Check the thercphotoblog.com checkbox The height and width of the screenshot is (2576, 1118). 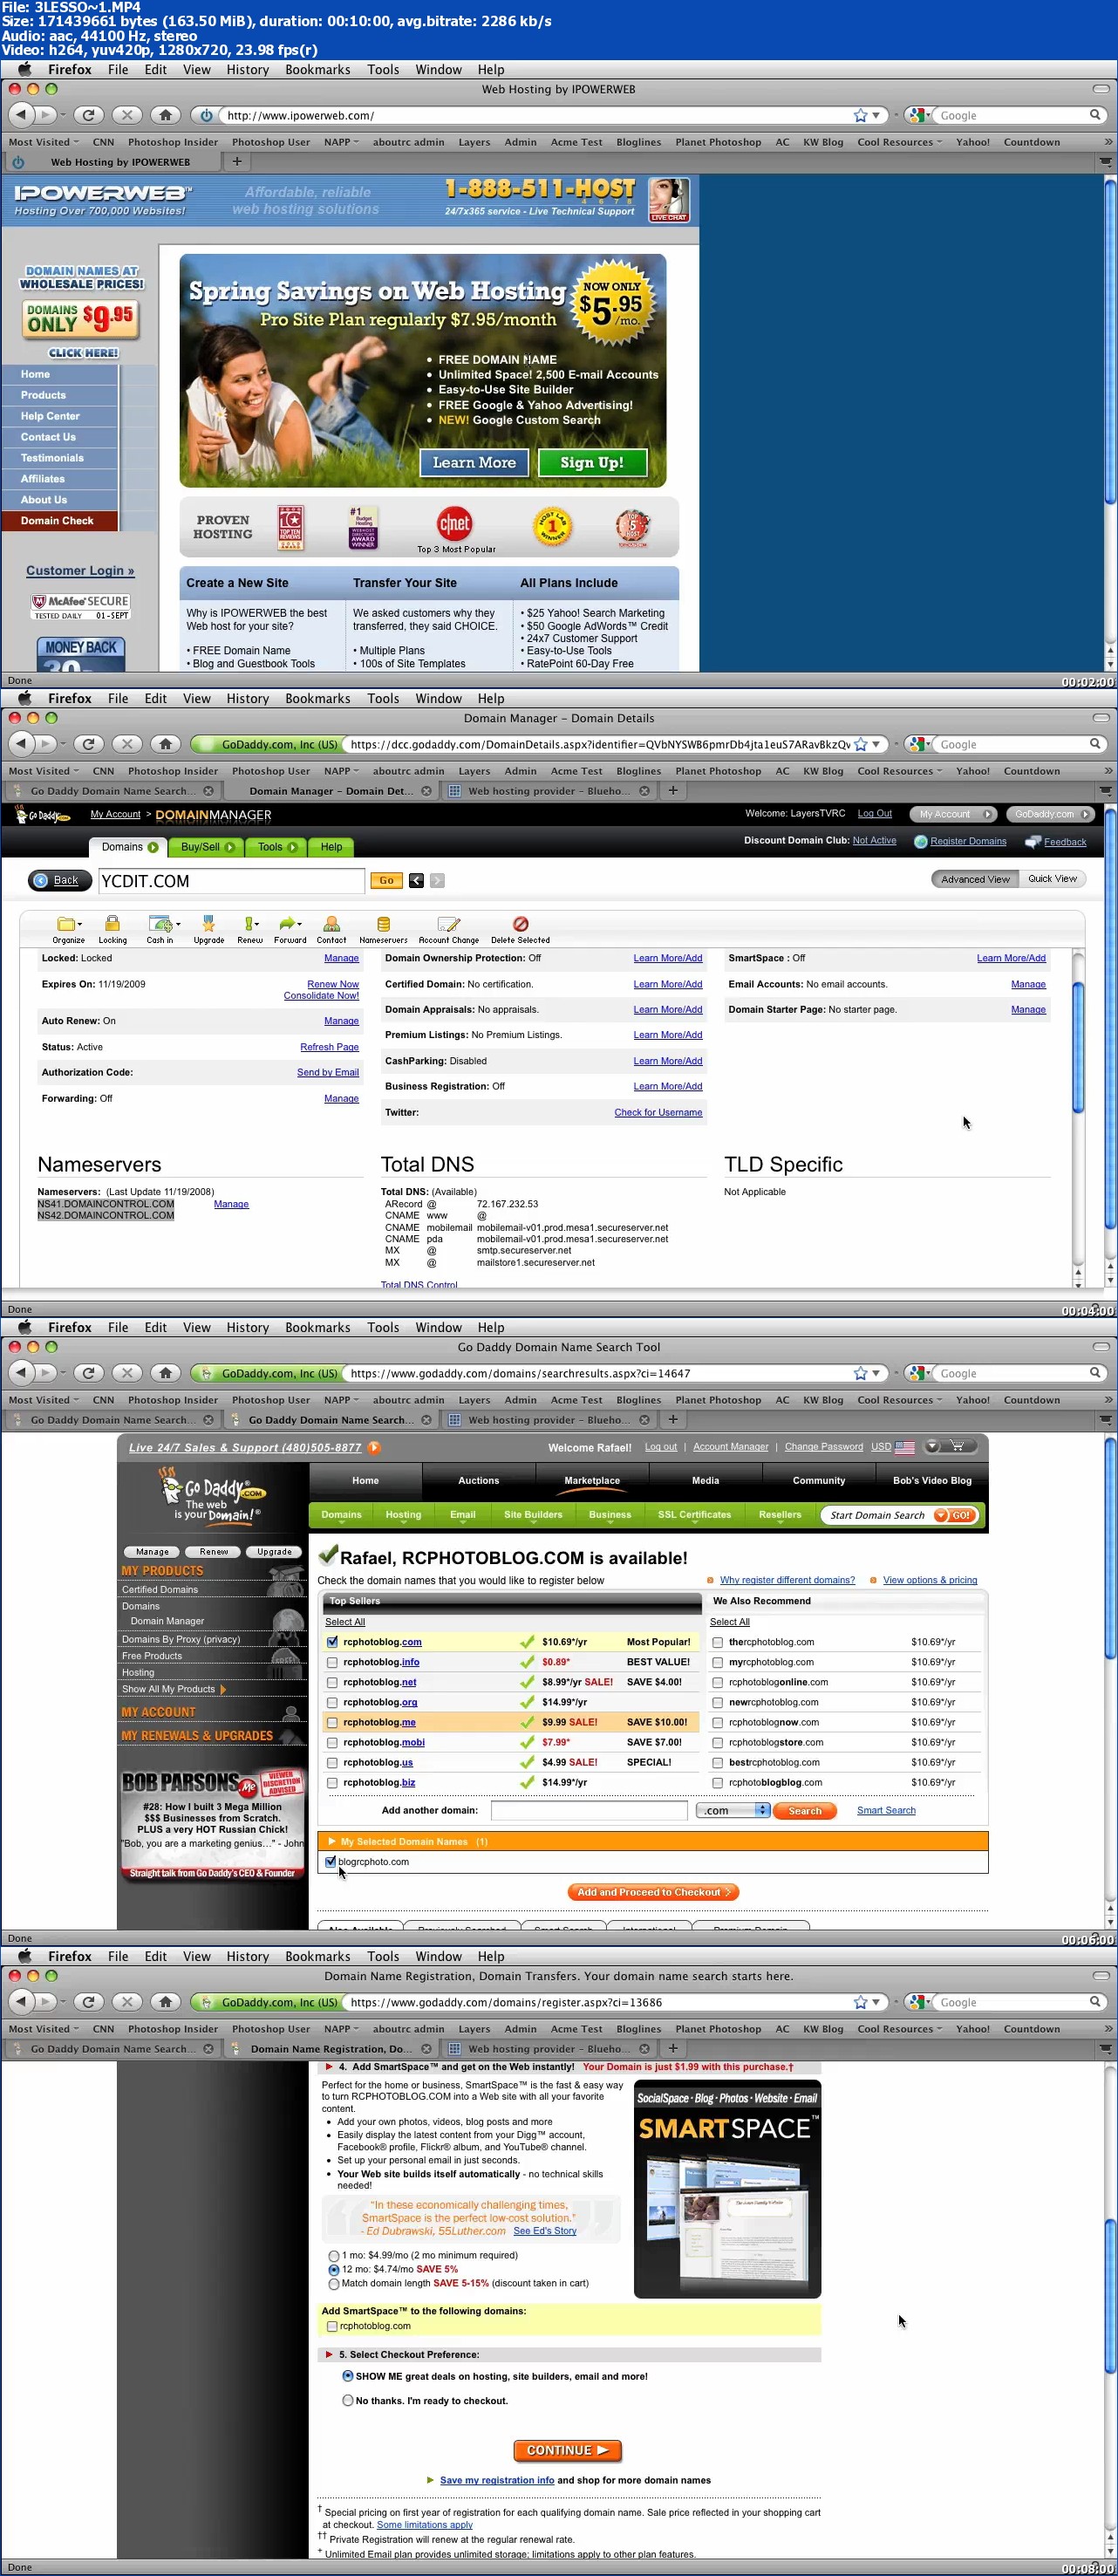[x=717, y=1642]
